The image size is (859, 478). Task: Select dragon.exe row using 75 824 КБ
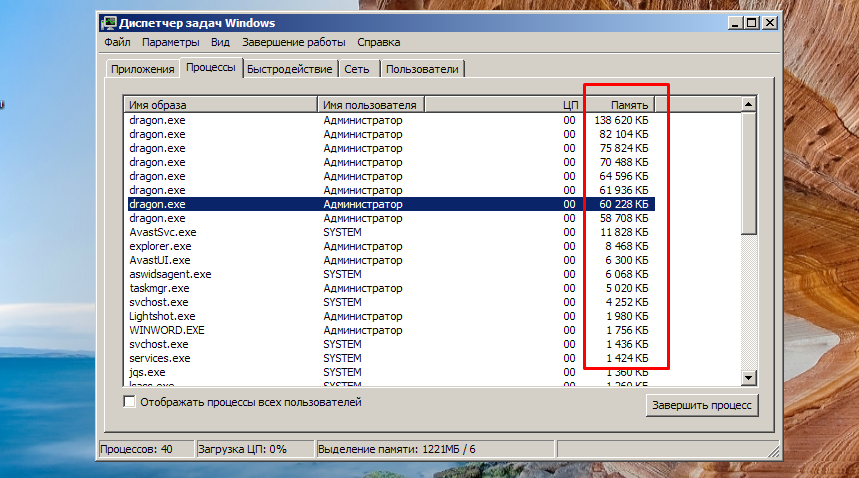tap(391, 148)
